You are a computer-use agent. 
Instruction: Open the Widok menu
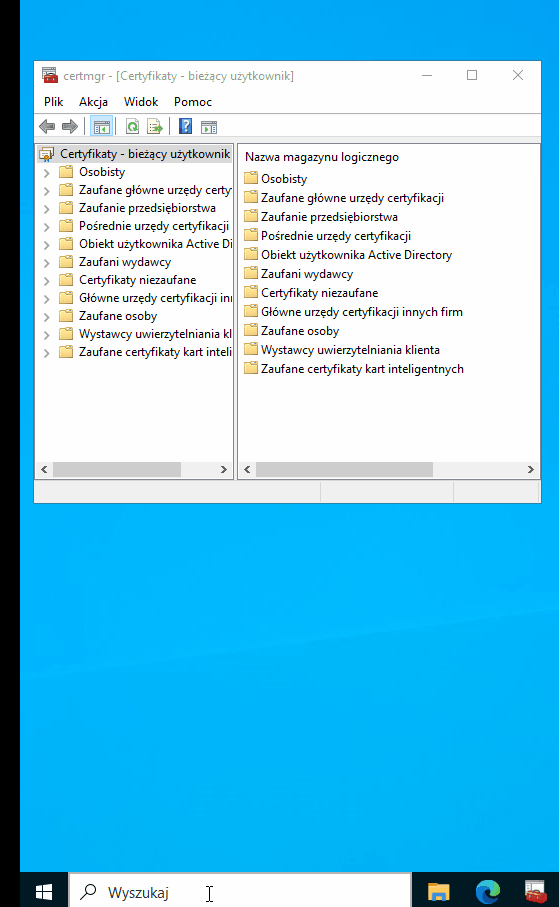click(x=141, y=102)
